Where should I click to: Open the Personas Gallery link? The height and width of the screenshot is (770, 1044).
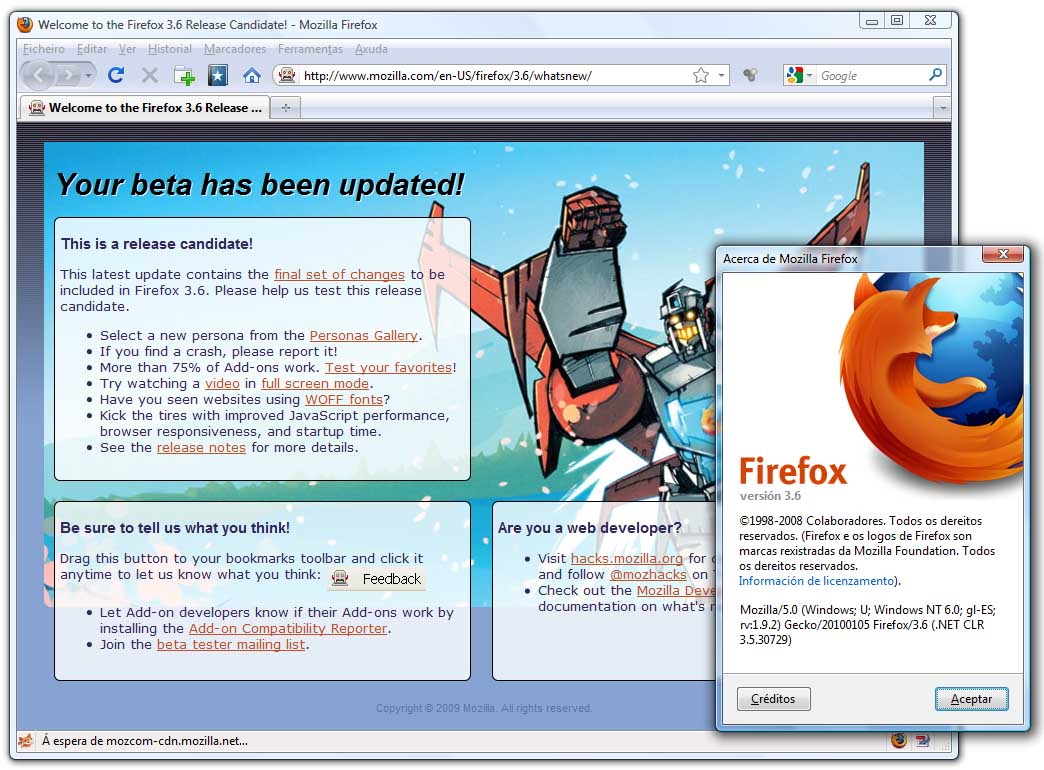[x=364, y=336]
